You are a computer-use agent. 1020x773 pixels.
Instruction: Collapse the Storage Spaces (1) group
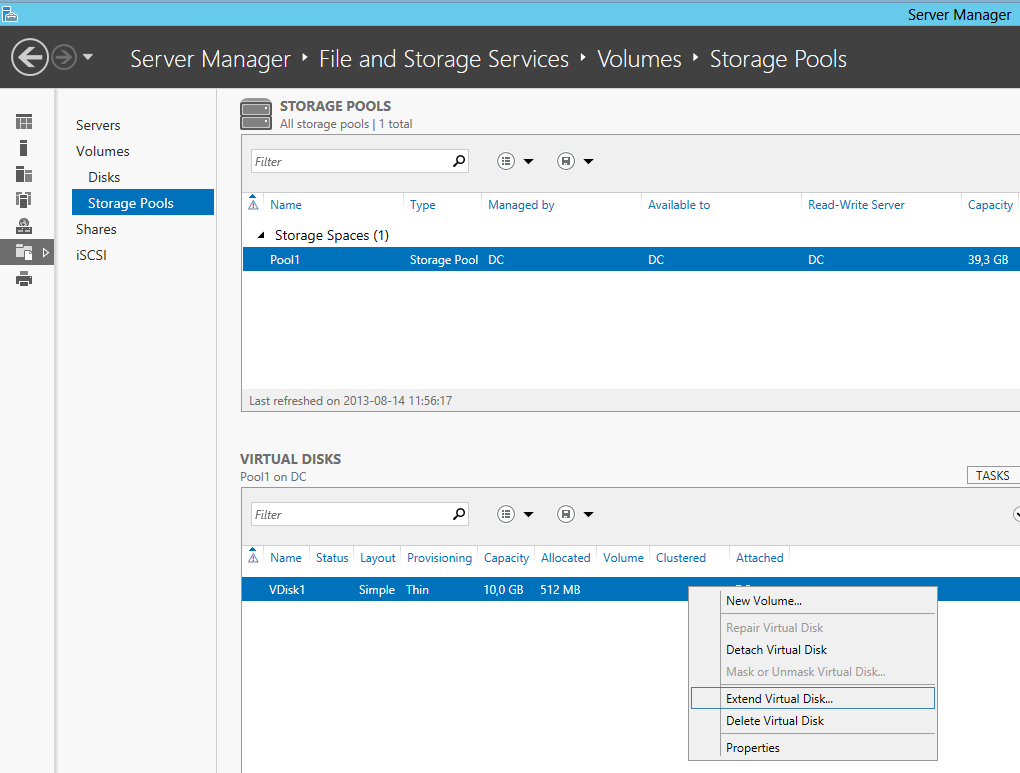[263, 236]
